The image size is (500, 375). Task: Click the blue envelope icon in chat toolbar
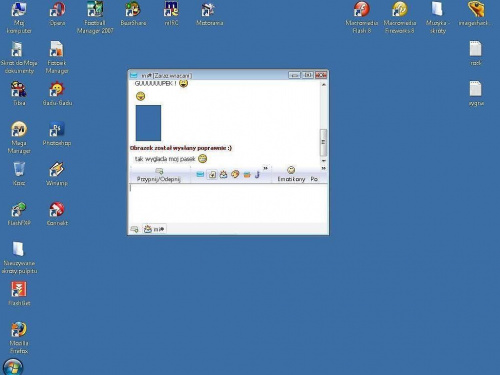[x=200, y=174]
